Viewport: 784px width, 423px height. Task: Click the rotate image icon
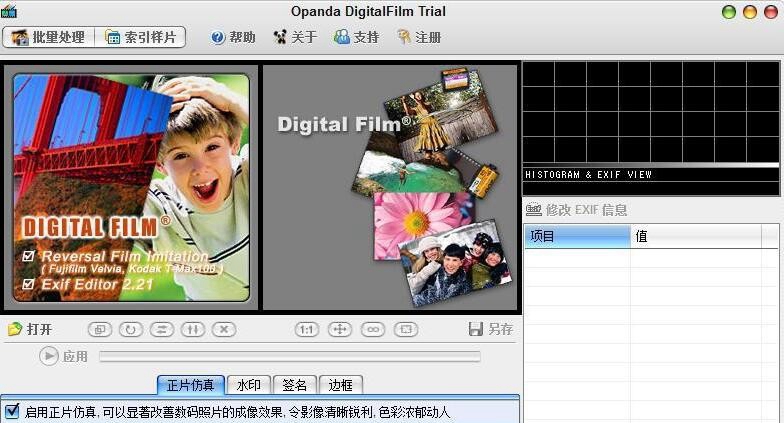tap(131, 330)
